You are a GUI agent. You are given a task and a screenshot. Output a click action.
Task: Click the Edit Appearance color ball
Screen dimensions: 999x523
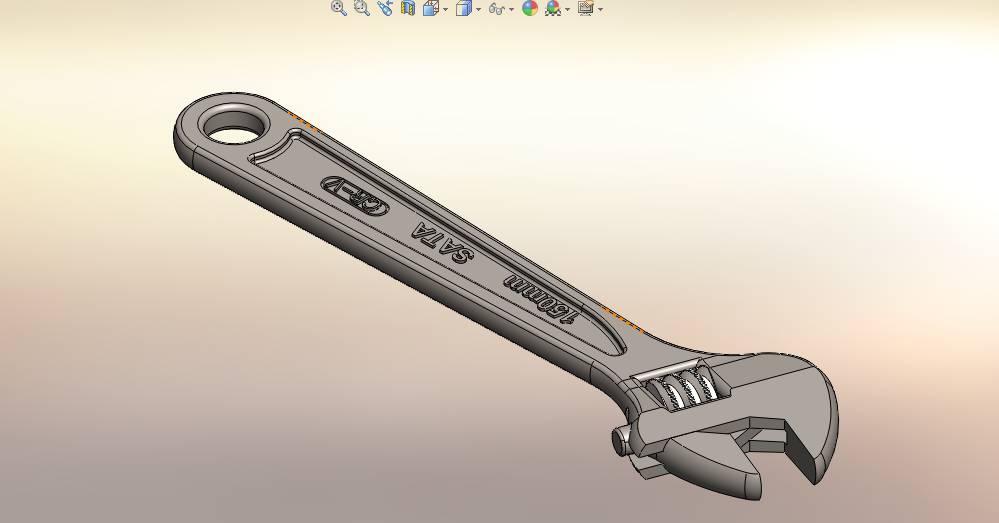tap(530, 8)
